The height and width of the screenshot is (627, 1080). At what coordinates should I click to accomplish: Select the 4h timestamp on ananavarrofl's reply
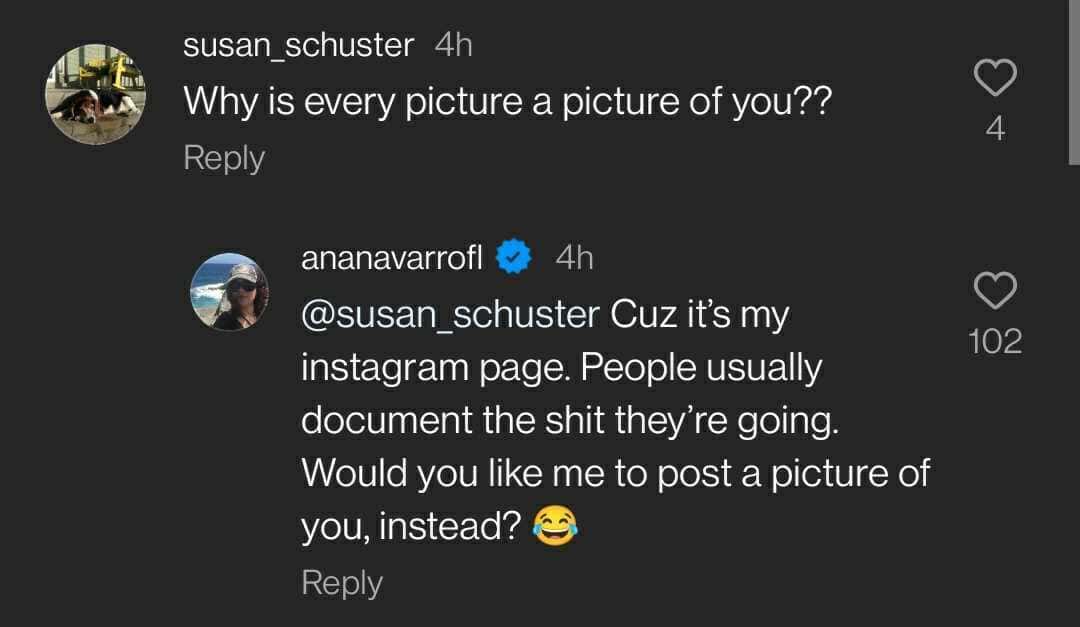click(571, 256)
